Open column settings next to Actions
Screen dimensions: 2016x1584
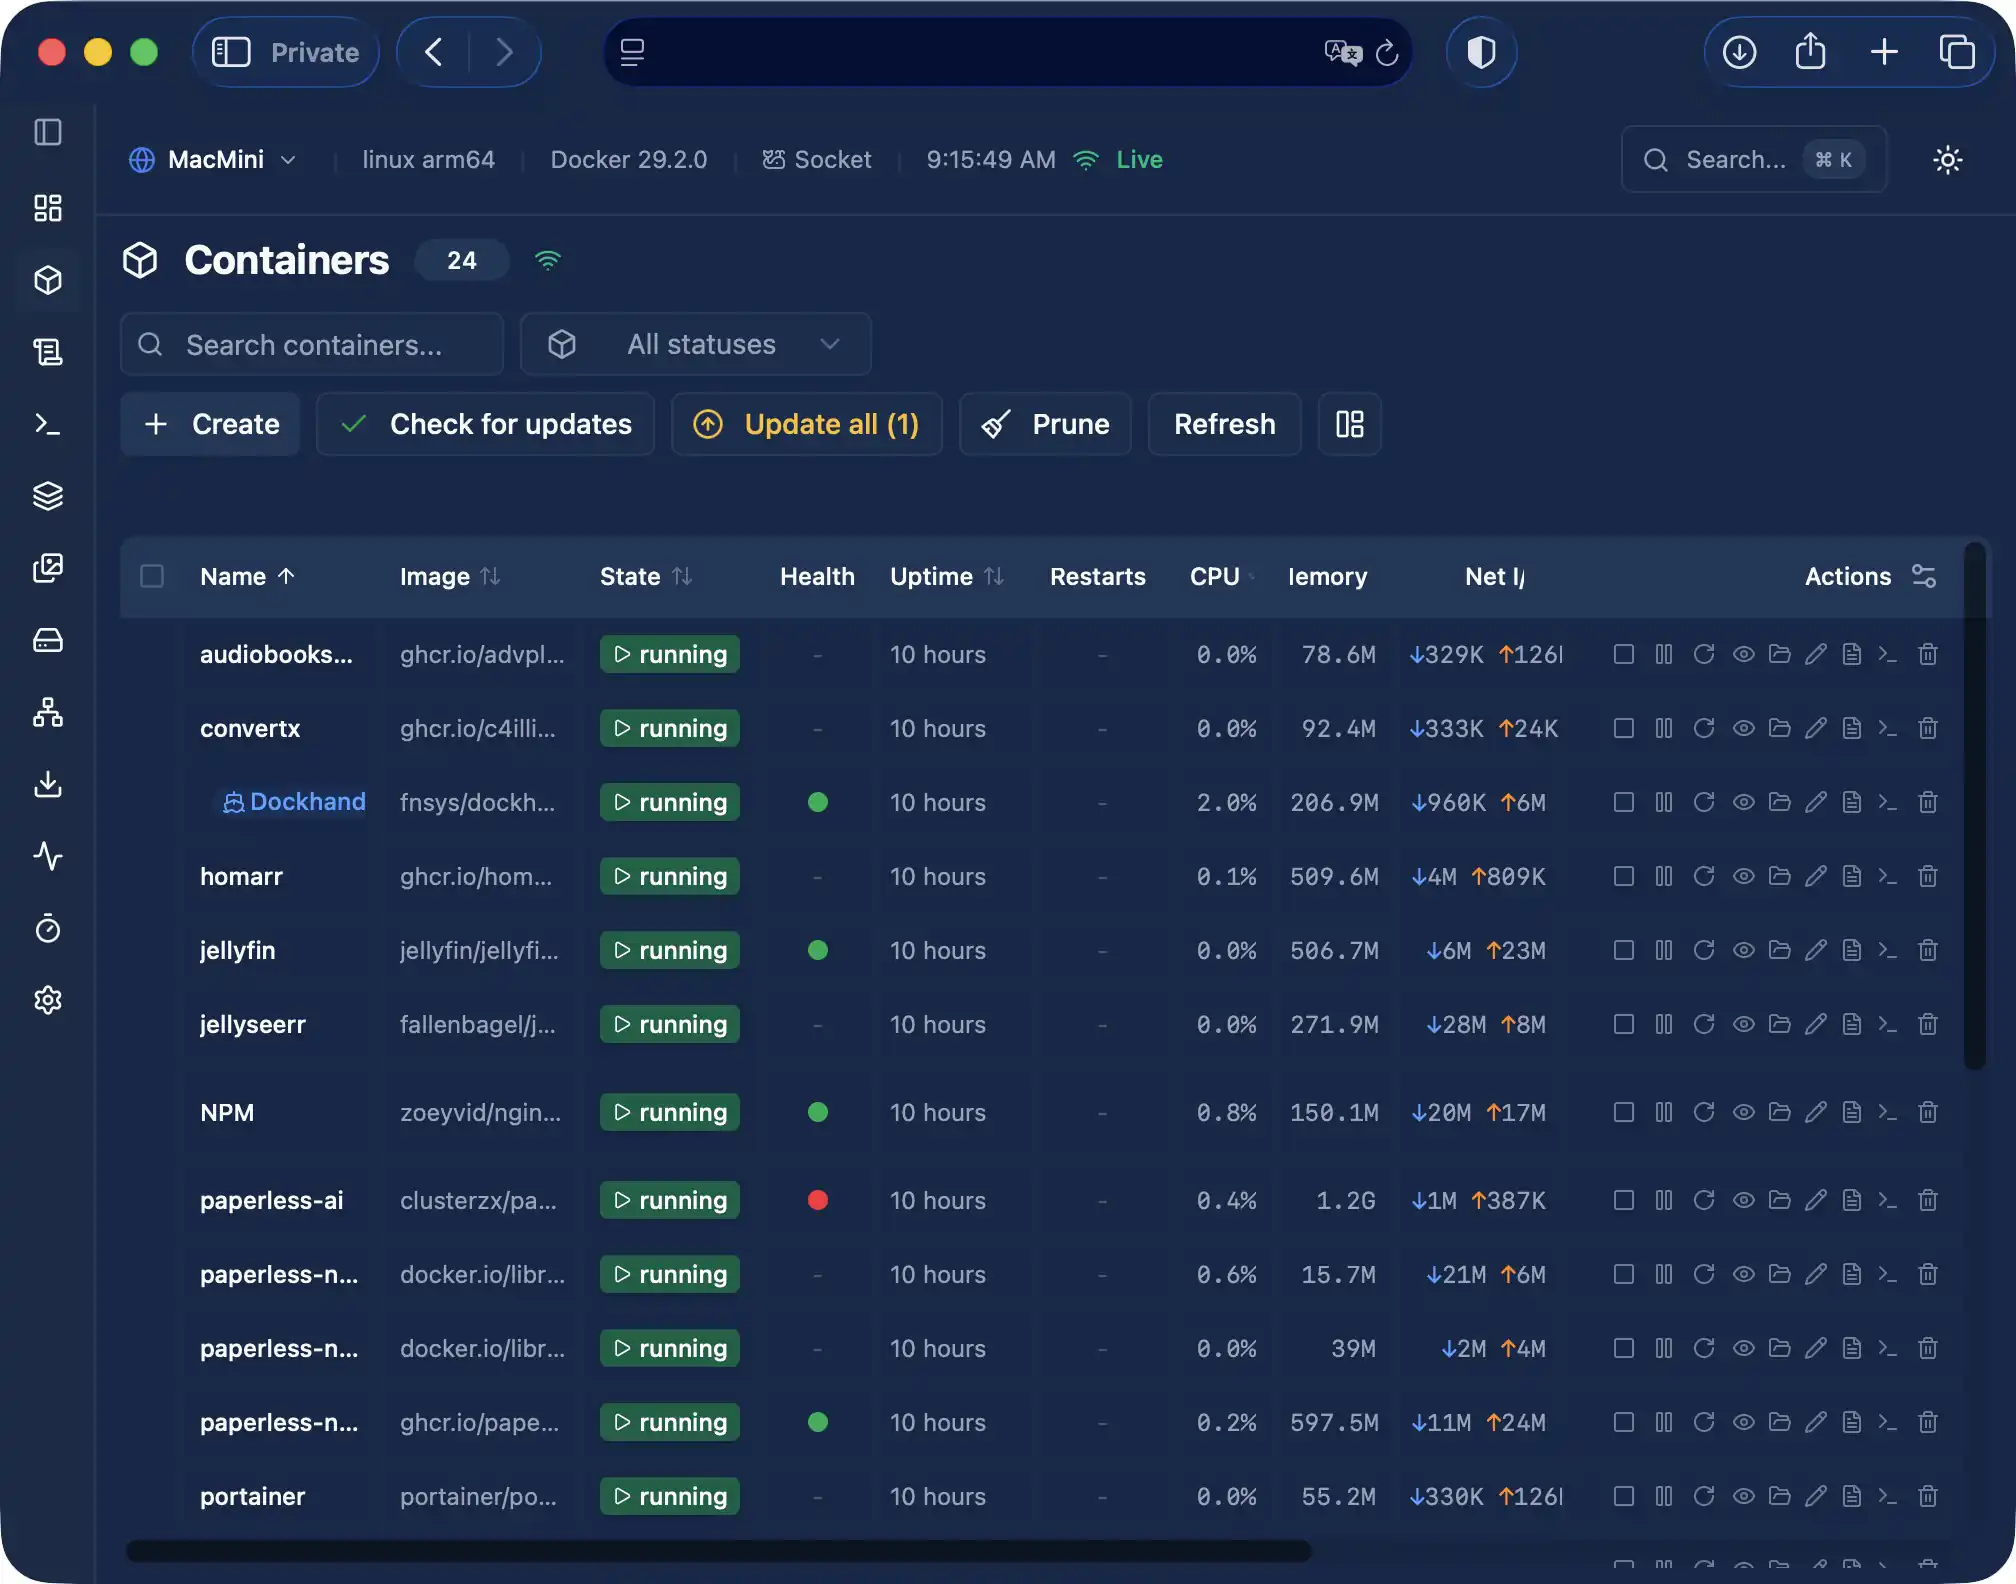click(x=1924, y=576)
